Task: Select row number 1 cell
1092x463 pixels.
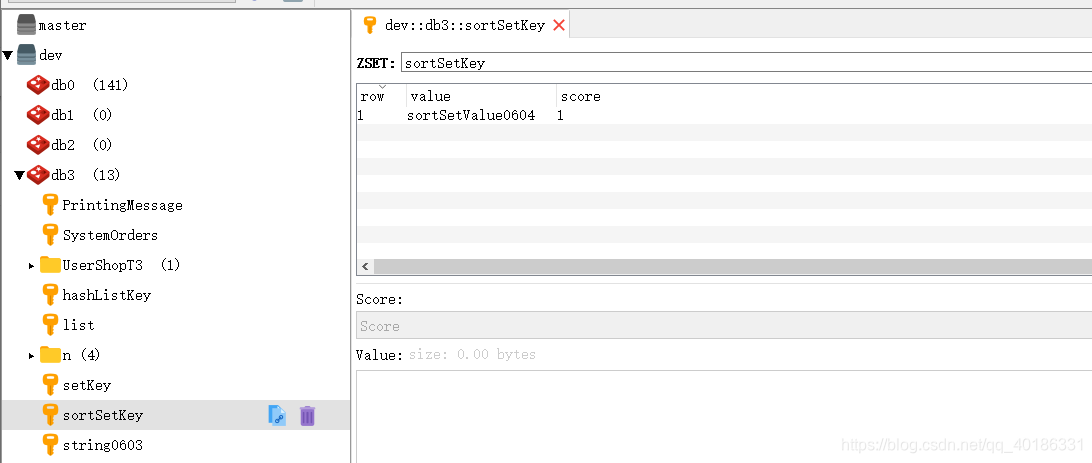Action: (x=361, y=116)
